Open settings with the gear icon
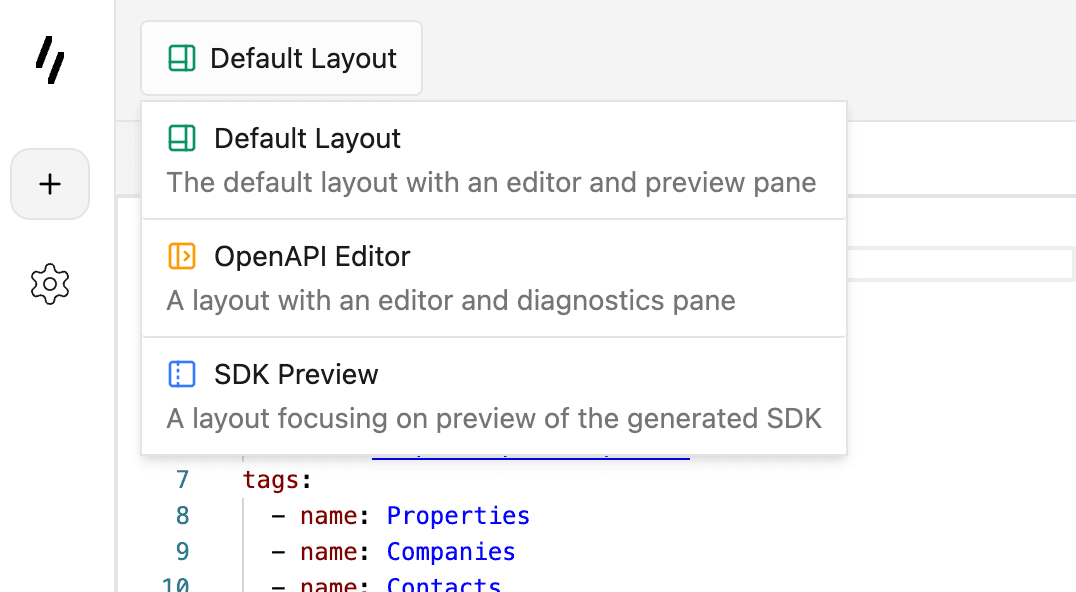Image resolution: width=1076 pixels, height=592 pixels. (50, 284)
